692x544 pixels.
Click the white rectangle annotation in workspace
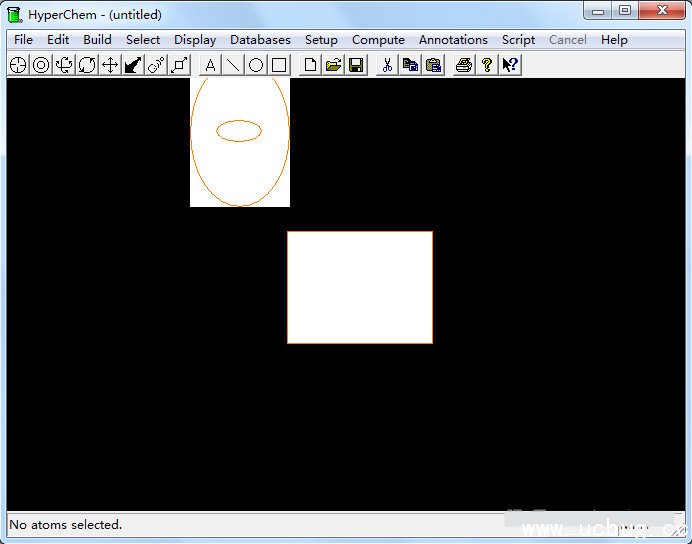[360, 288]
